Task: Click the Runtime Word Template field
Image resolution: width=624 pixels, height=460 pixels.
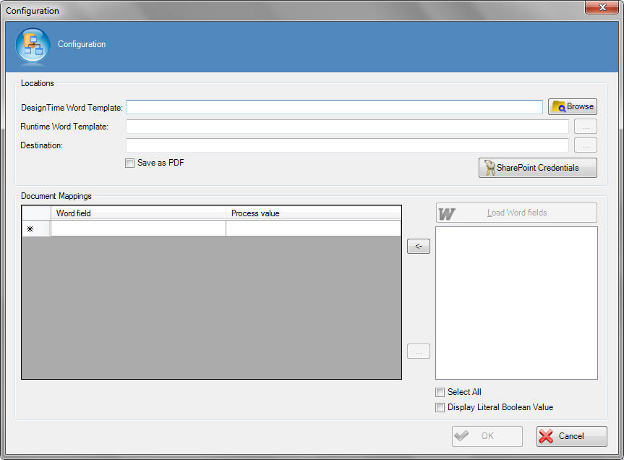Action: tap(346, 127)
